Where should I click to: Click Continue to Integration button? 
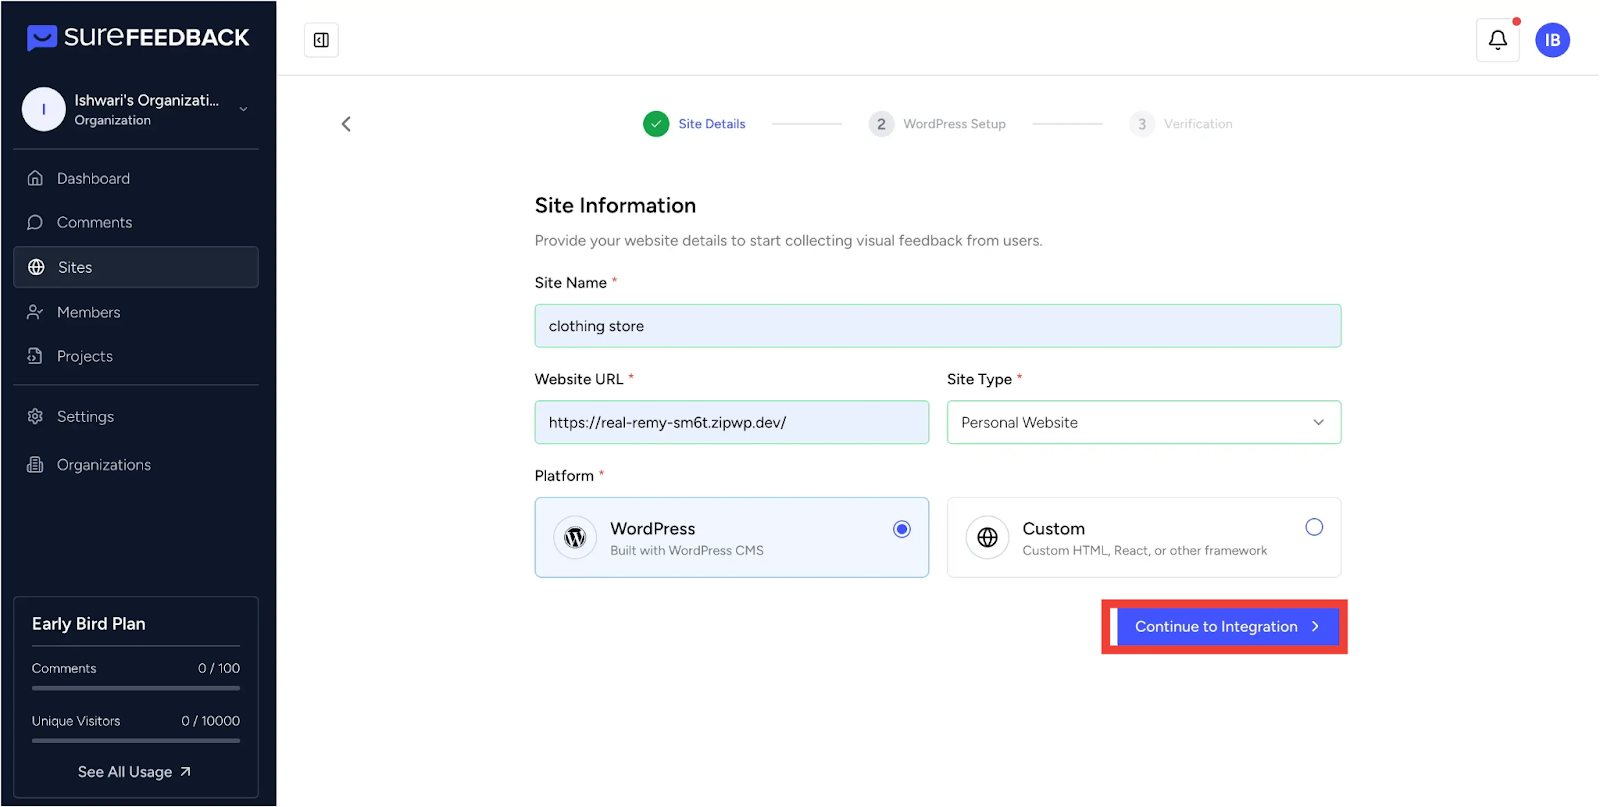pyautogui.click(x=1226, y=627)
